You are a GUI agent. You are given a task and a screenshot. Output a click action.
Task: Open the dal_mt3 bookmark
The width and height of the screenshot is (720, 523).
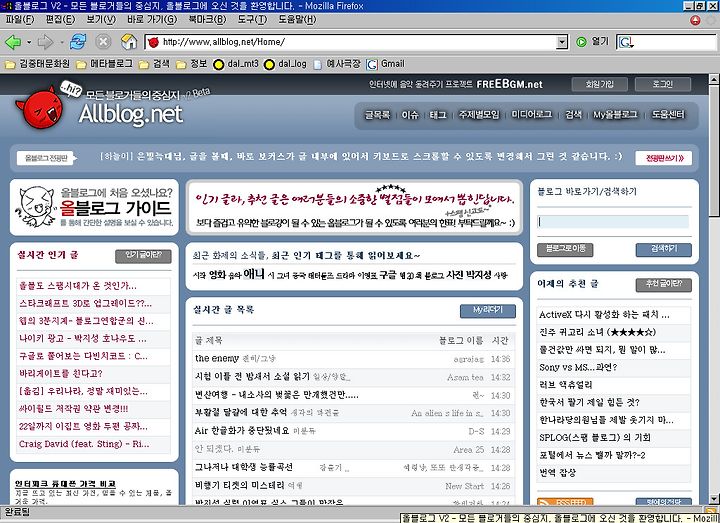point(236,64)
